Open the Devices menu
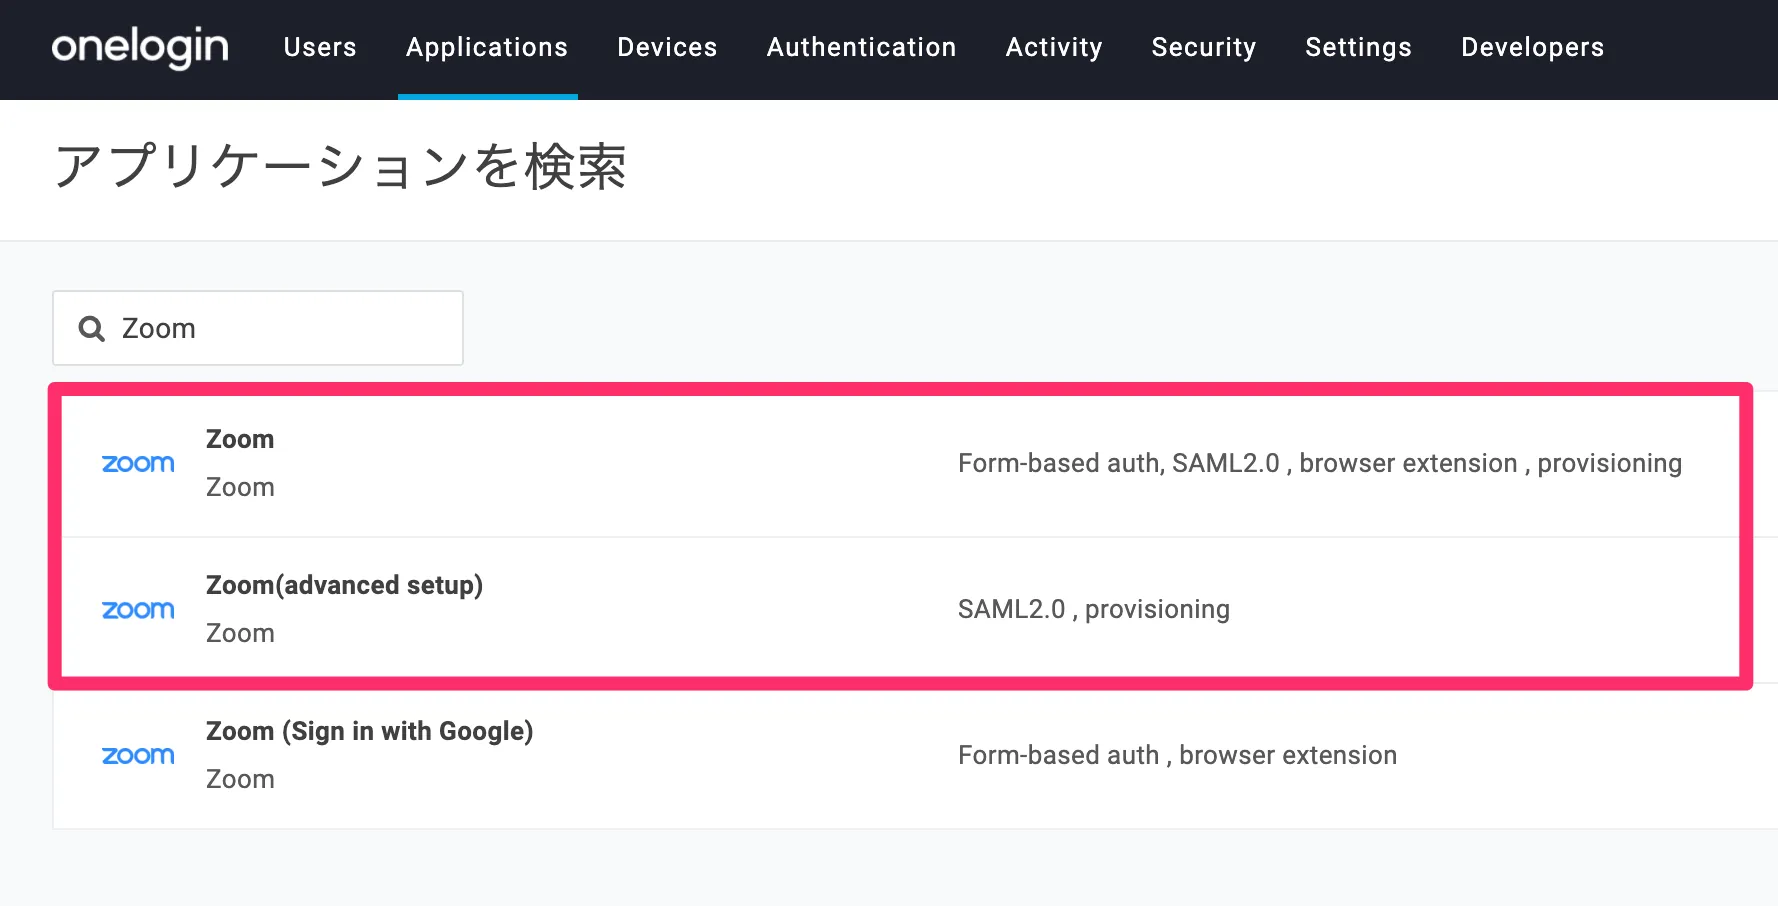 click(x=667, y=47)
